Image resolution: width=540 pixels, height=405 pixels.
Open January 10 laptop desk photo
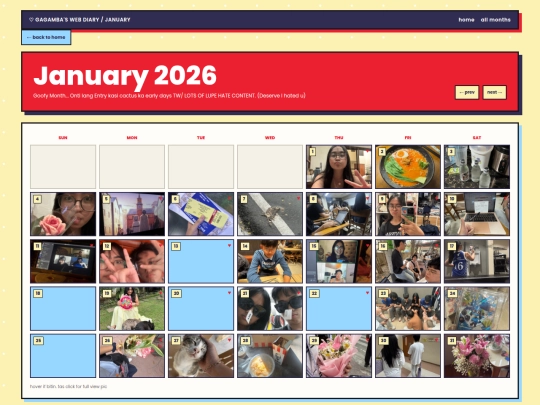pyautogui.click(x=477, y=214)
